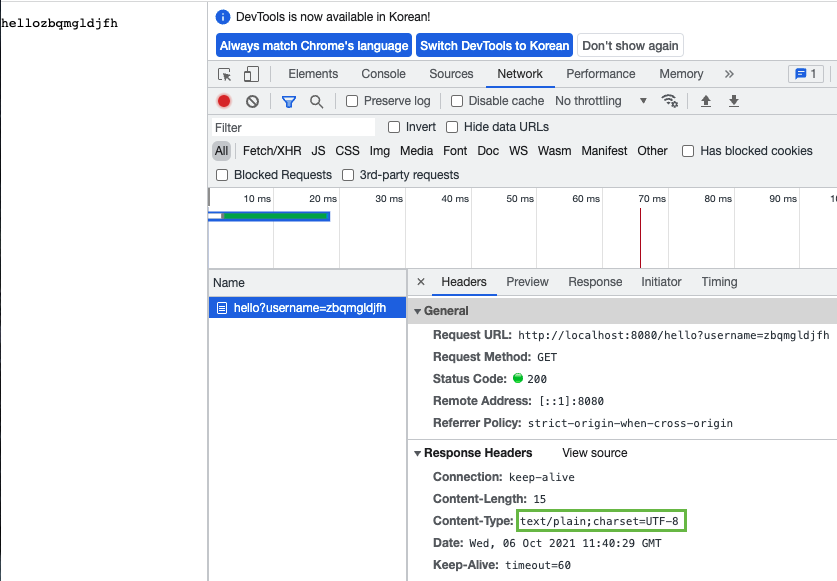Filter requests by Media type
The height and width of the screenshot is (581, 837).
pos(416,151)
